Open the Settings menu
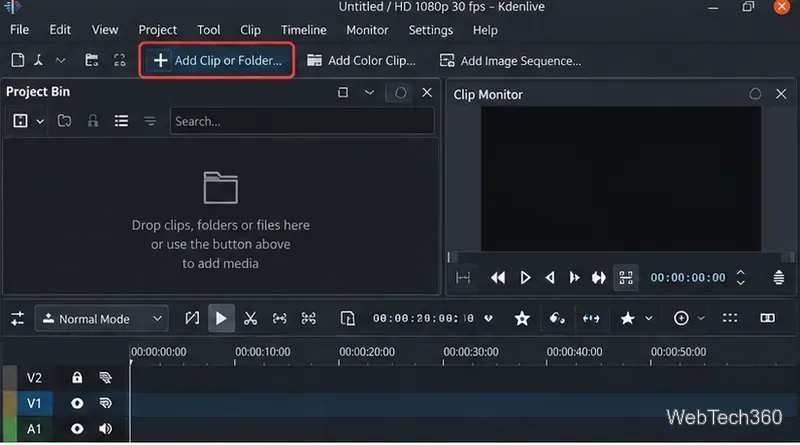 431,30
